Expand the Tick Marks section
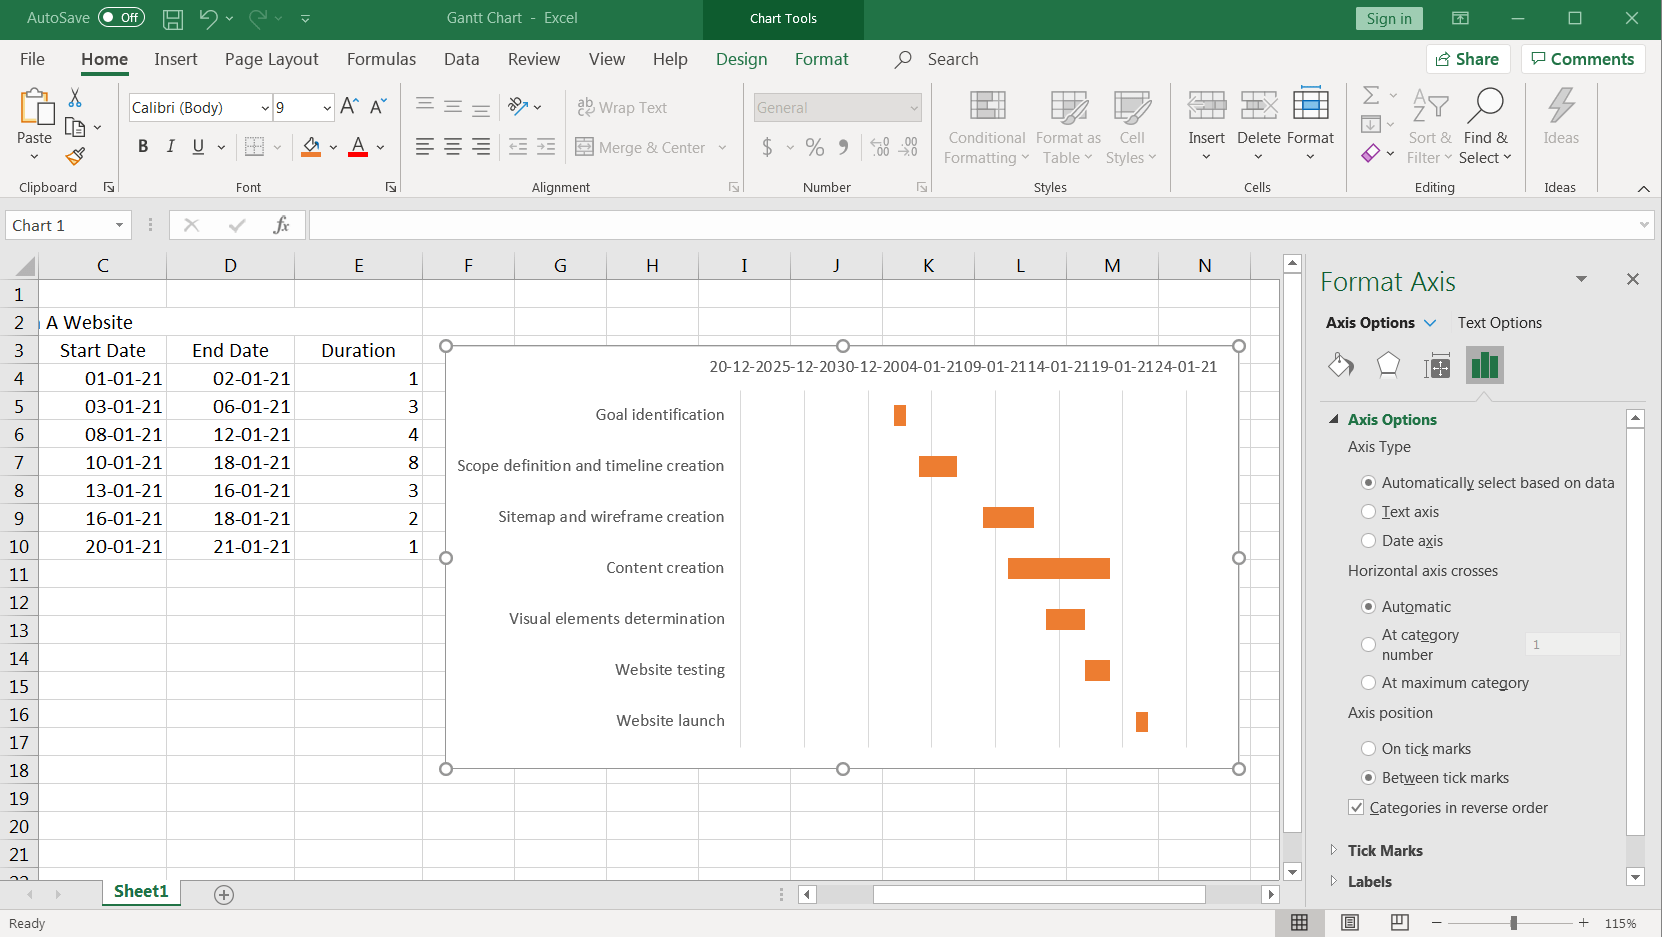 (x=1384, y=851)
